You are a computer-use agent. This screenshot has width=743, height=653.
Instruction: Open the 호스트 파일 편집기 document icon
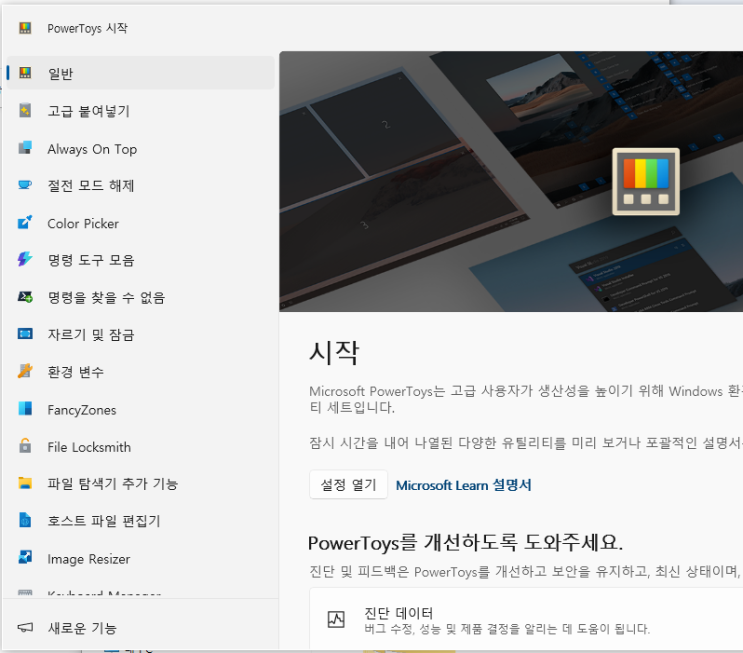[25, 520]
